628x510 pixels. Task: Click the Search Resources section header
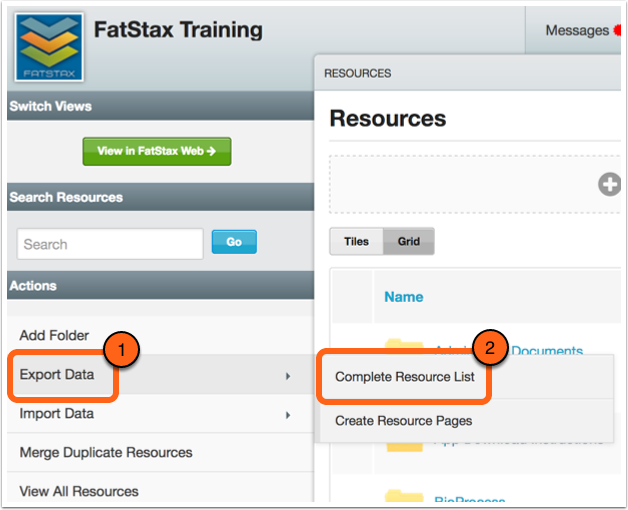tap(160, 197)
